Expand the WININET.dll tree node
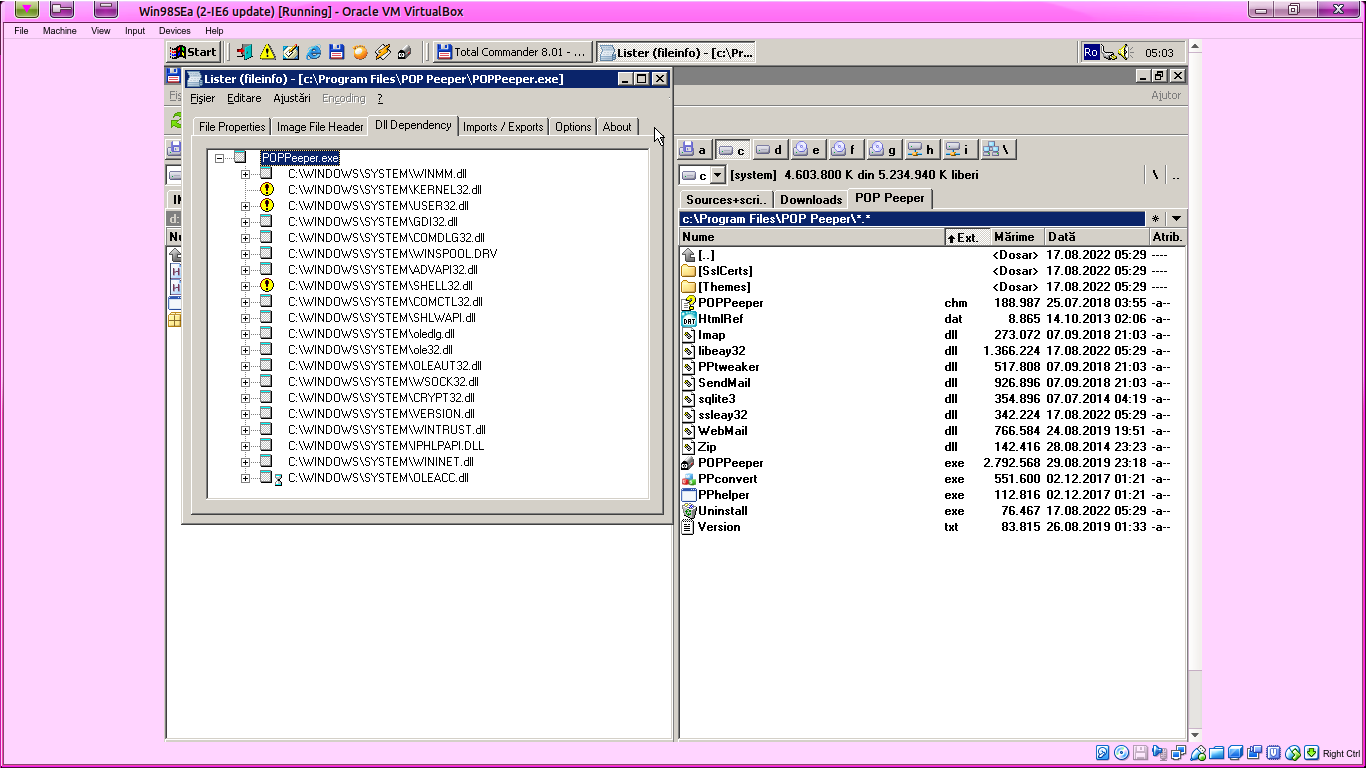 click(245, 461)
